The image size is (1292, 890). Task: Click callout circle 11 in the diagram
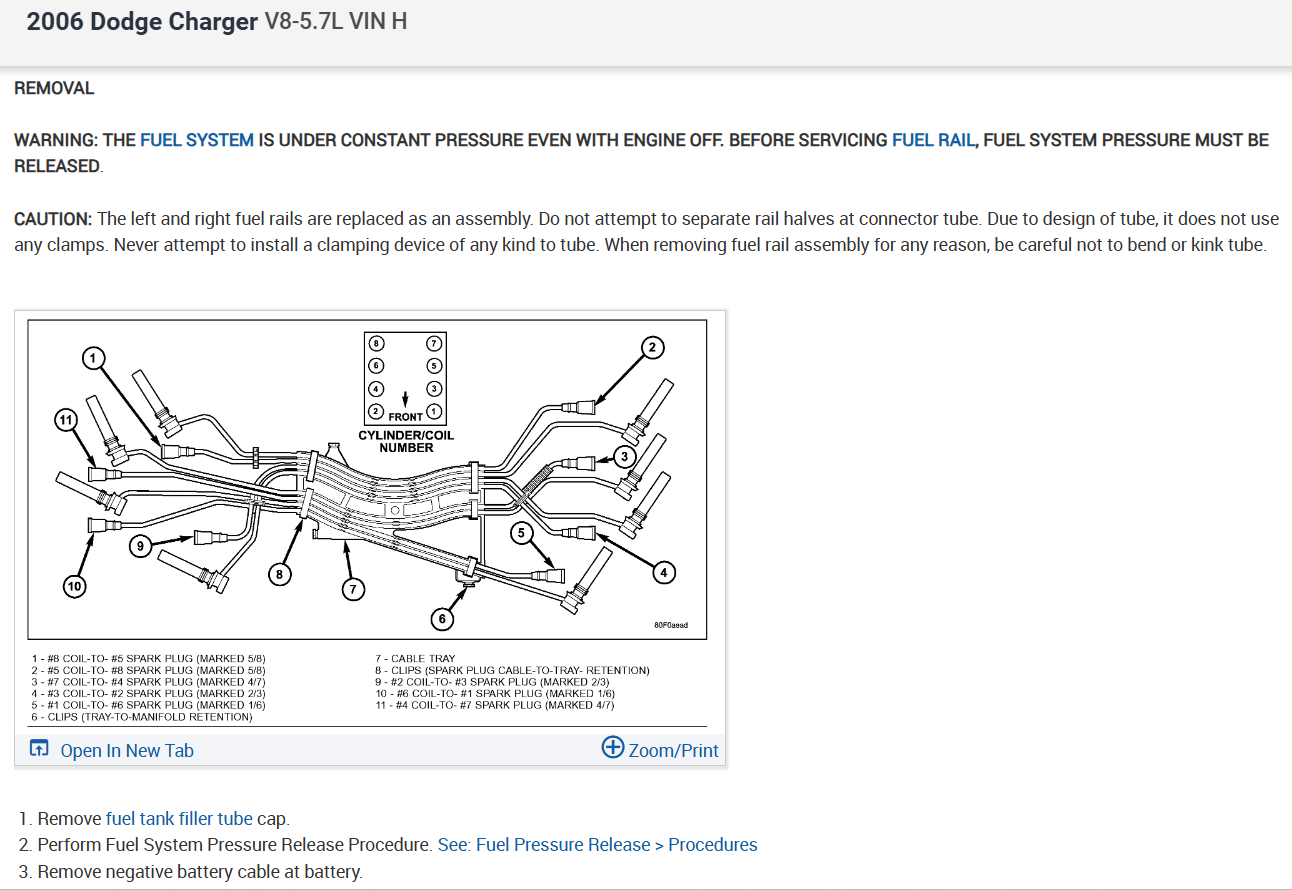66,420
